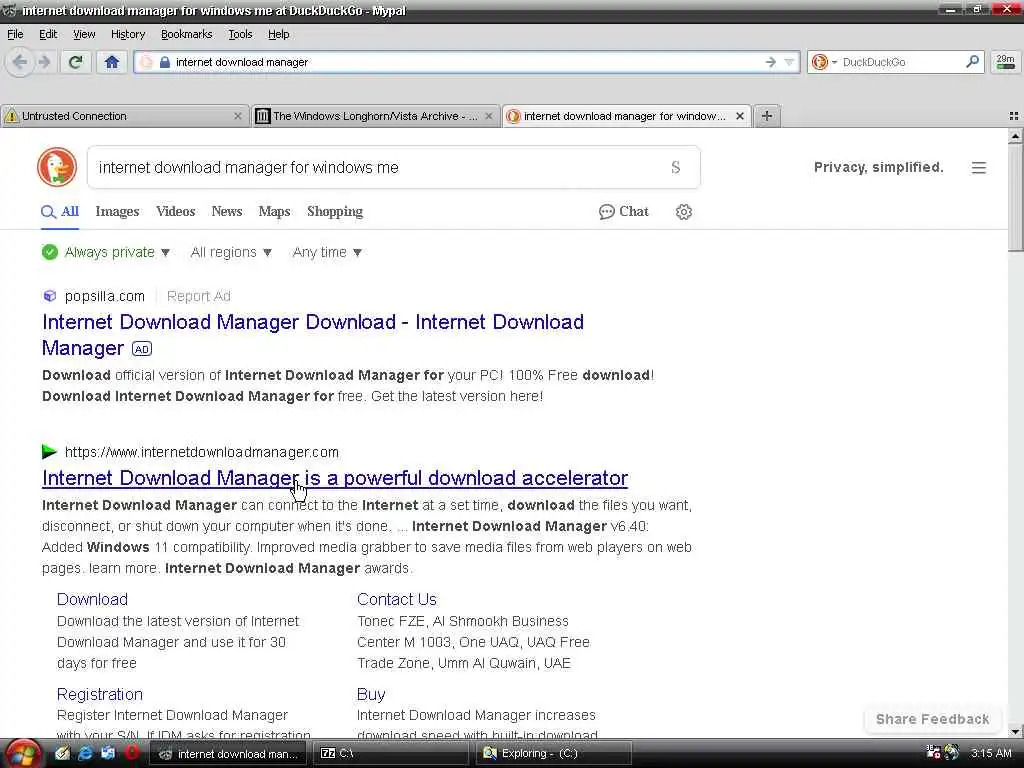Expand the All regions dropdown

point(231,252)
